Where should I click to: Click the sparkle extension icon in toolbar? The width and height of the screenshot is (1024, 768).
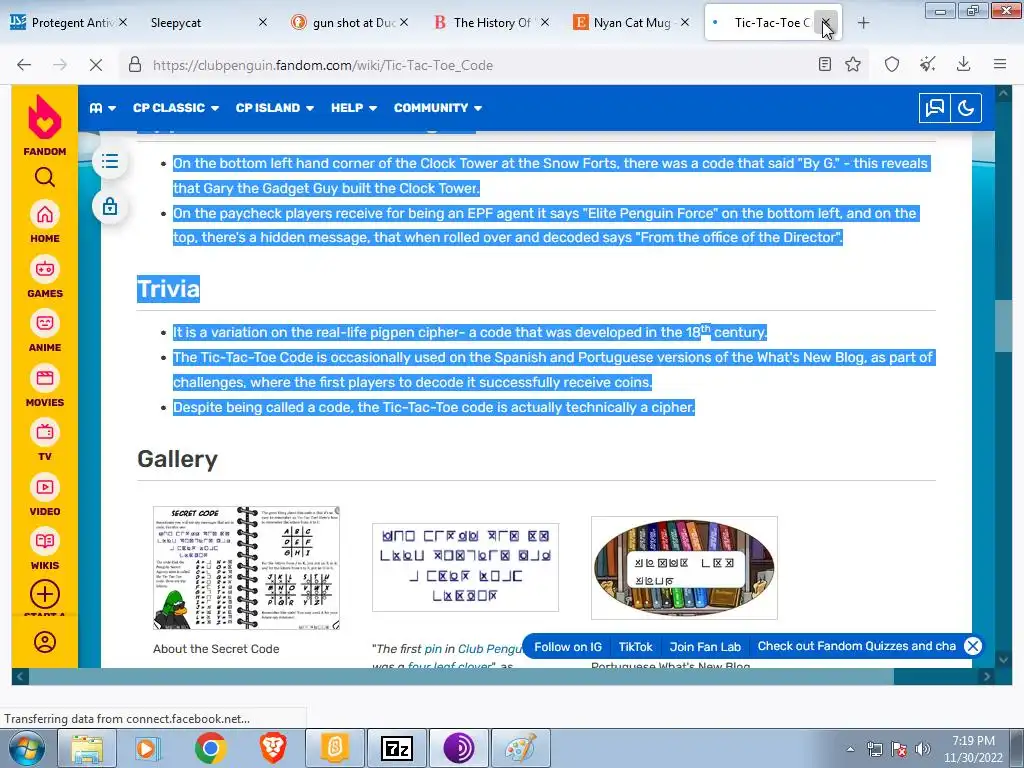click(927, 64)
